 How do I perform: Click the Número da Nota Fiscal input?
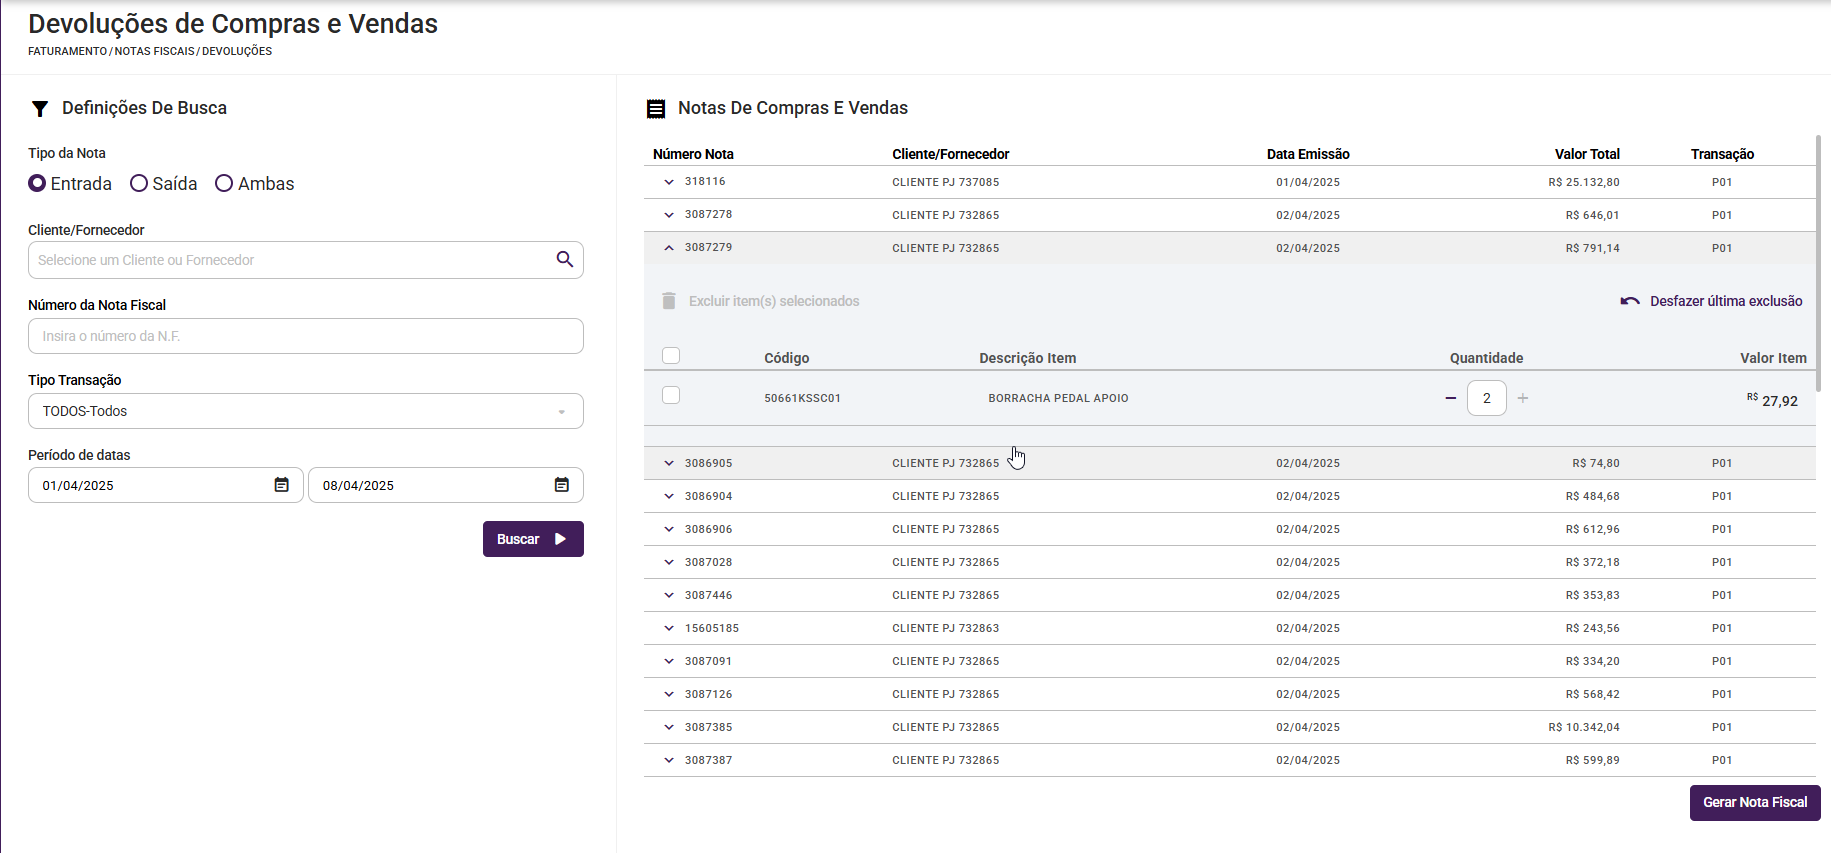click(305, 336)
